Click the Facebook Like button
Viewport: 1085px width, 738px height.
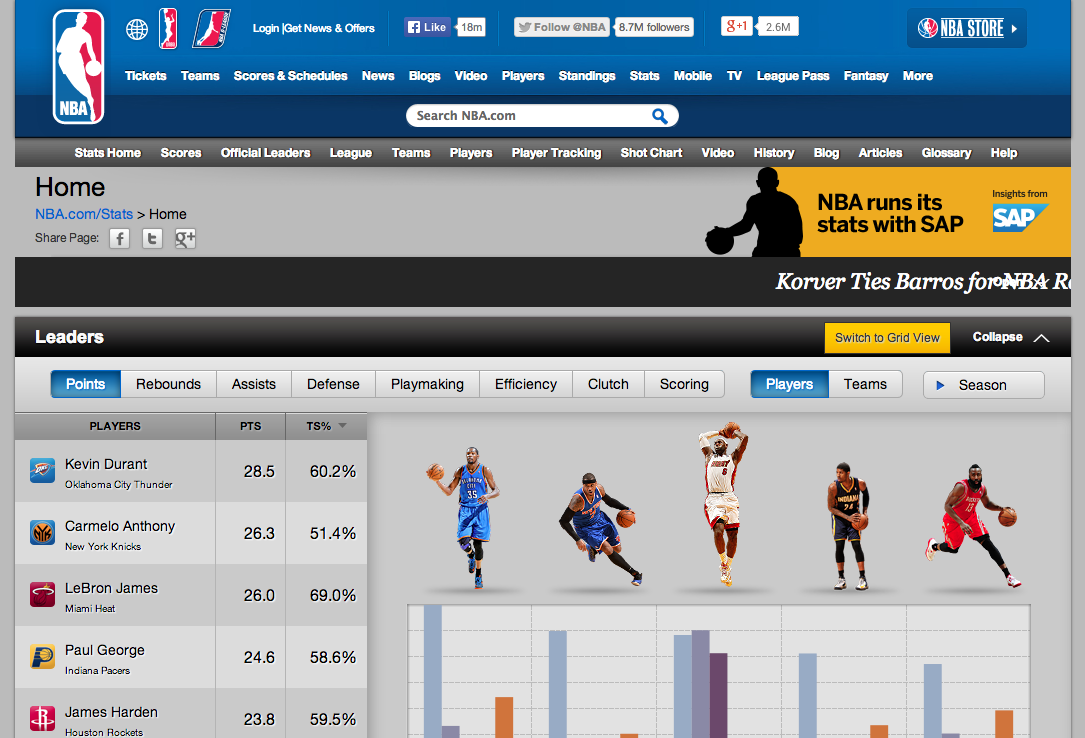(x=427, y=27)
